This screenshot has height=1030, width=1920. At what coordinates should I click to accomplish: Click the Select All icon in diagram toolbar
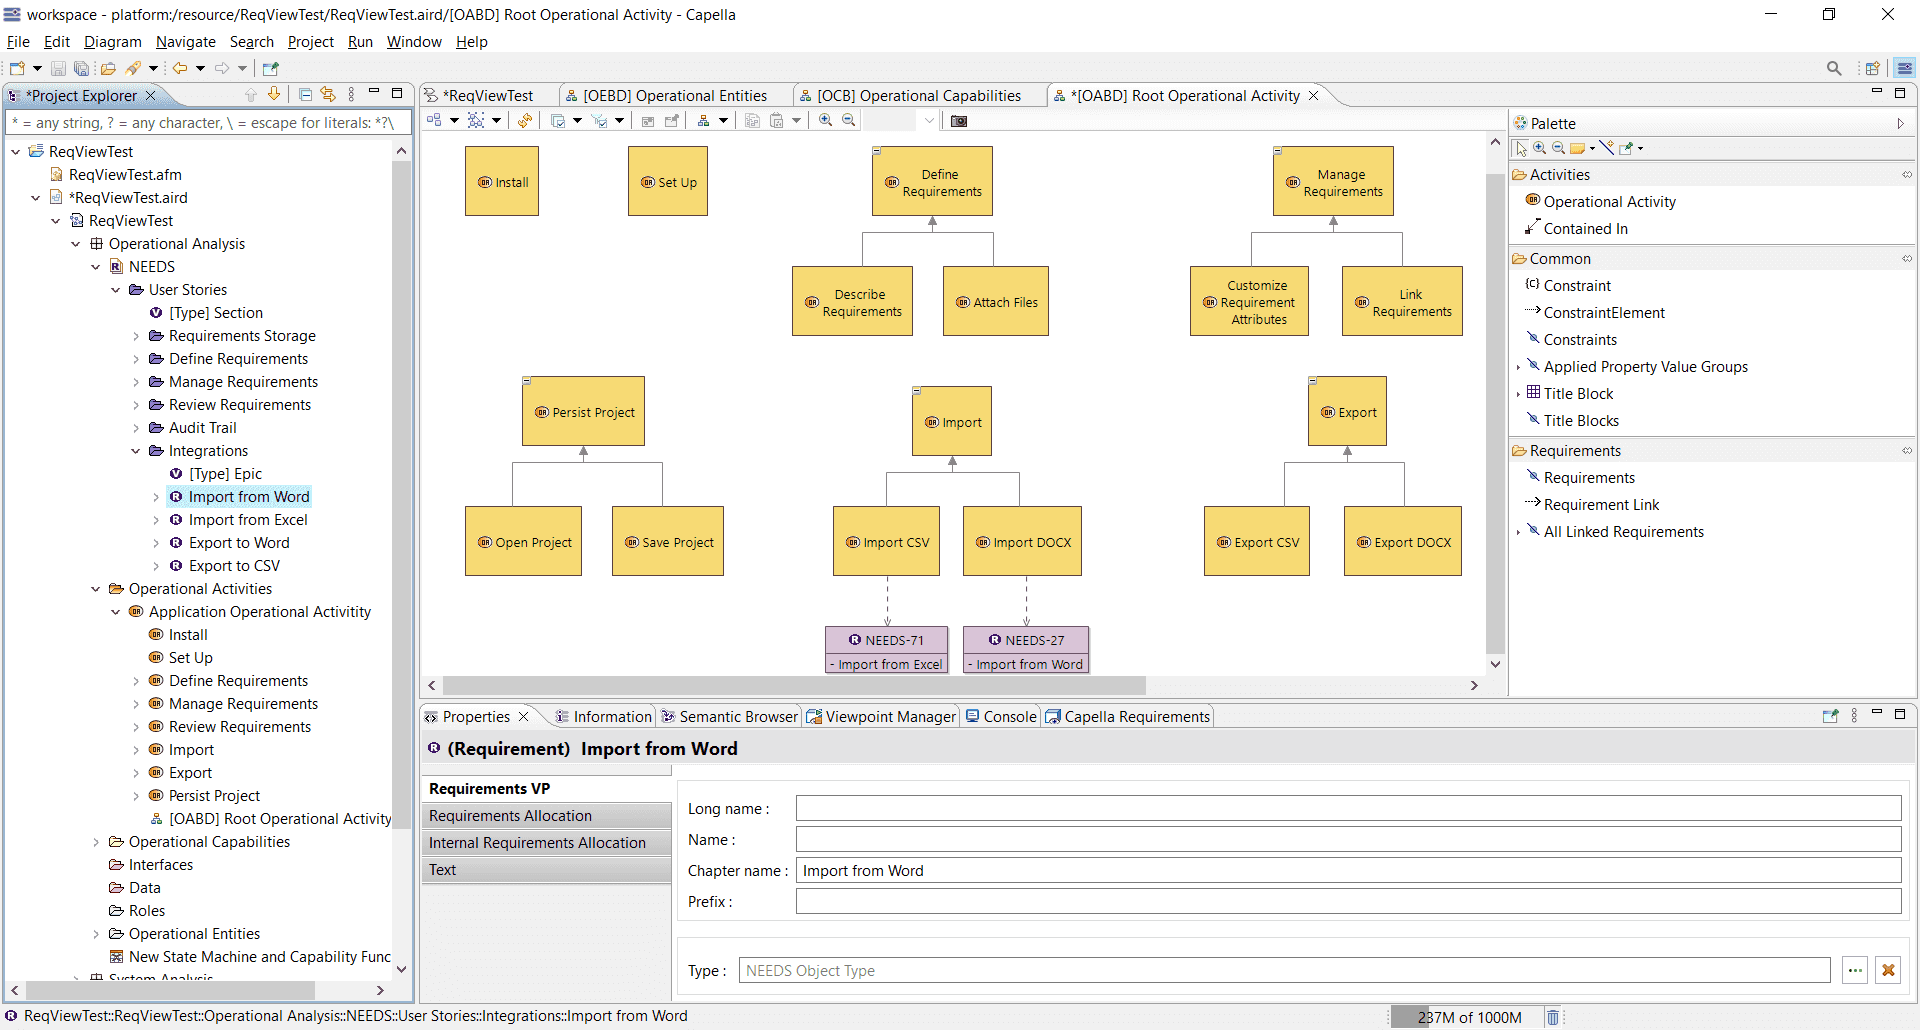pos(477,121)
